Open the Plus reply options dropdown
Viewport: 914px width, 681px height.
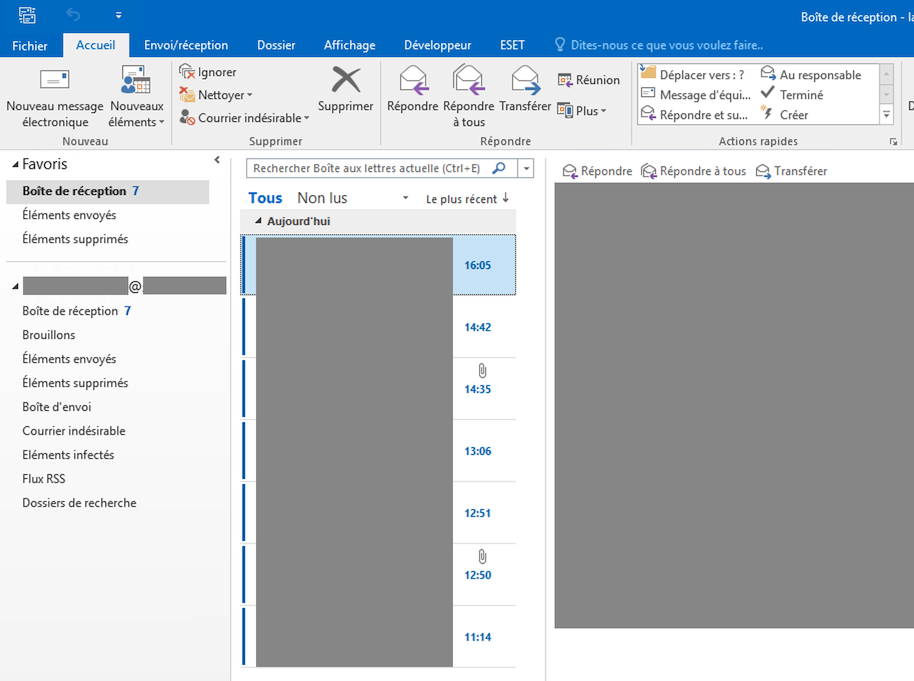click(x=582, y=111)
